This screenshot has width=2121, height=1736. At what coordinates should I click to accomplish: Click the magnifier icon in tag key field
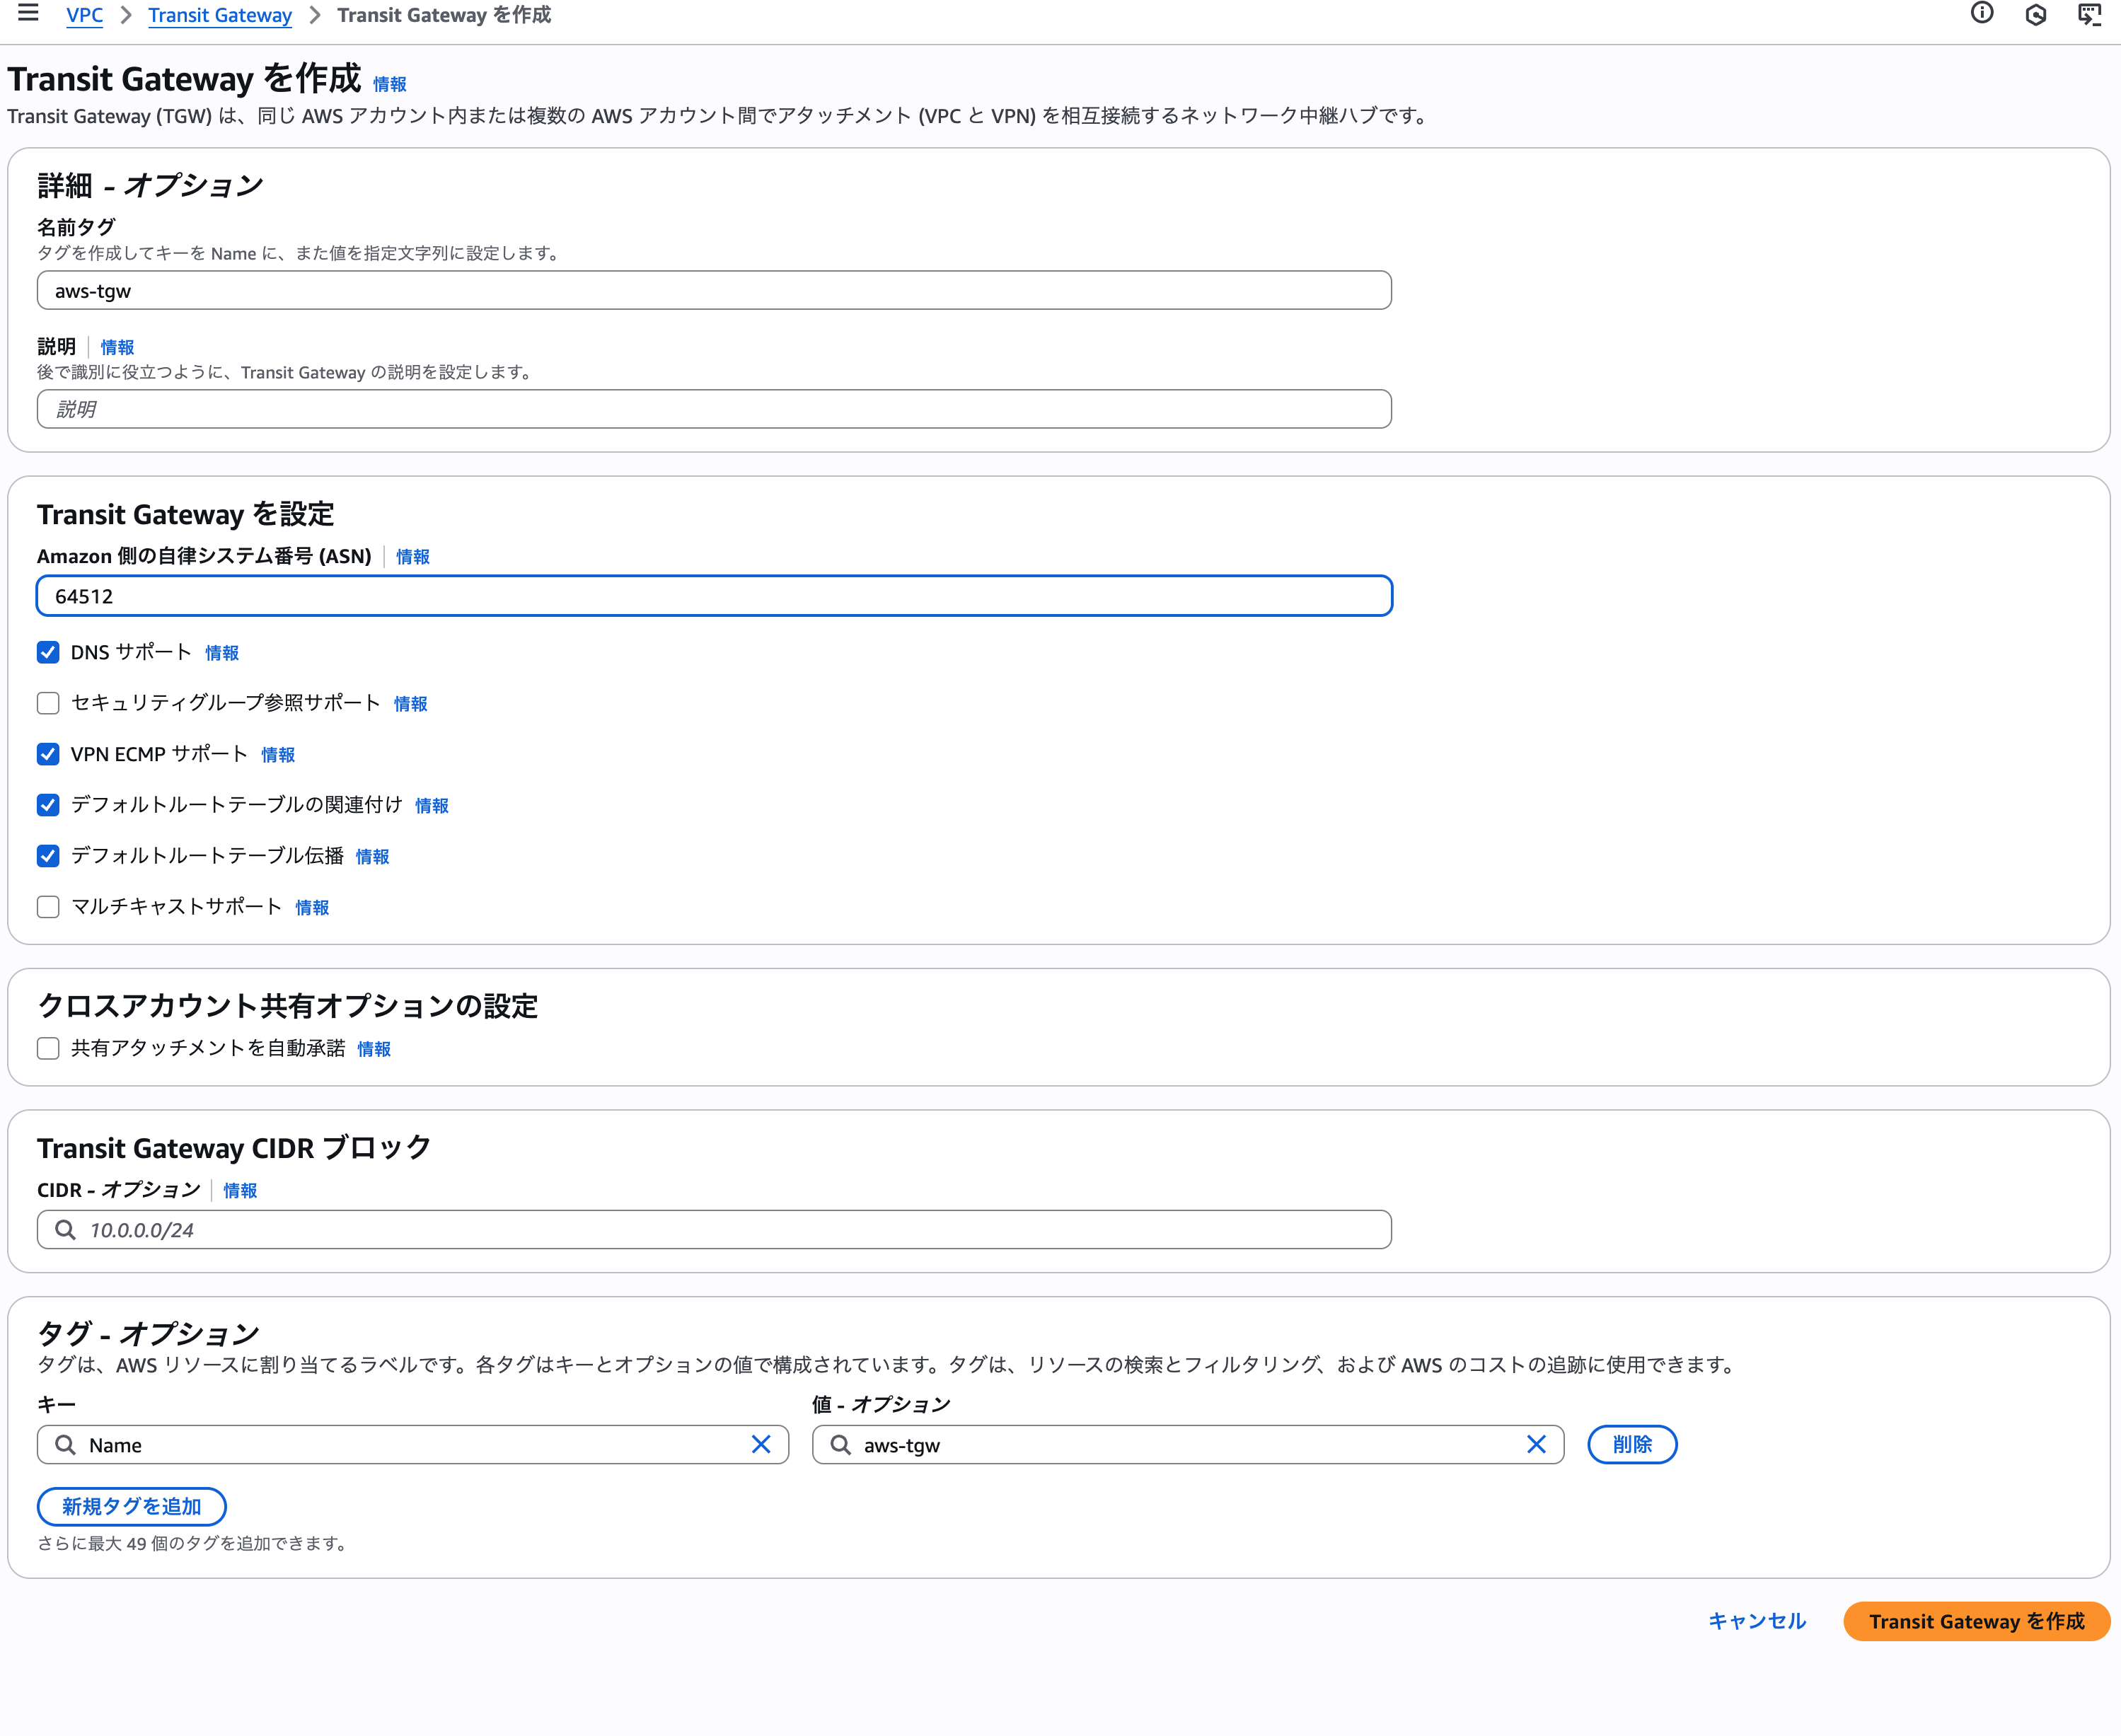pyautogui.click(x=65, y=1444)
